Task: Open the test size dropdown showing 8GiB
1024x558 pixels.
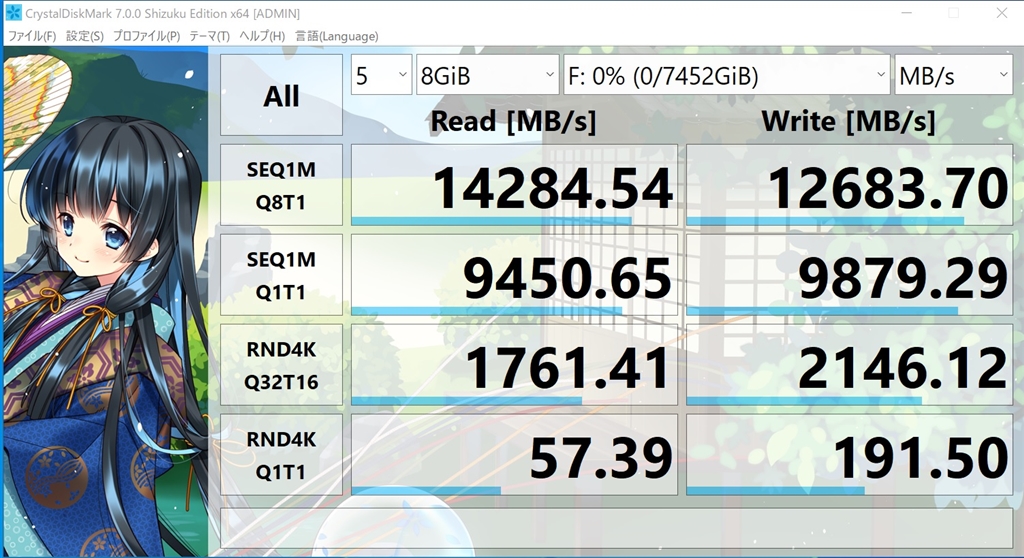Action: (487, 75)
